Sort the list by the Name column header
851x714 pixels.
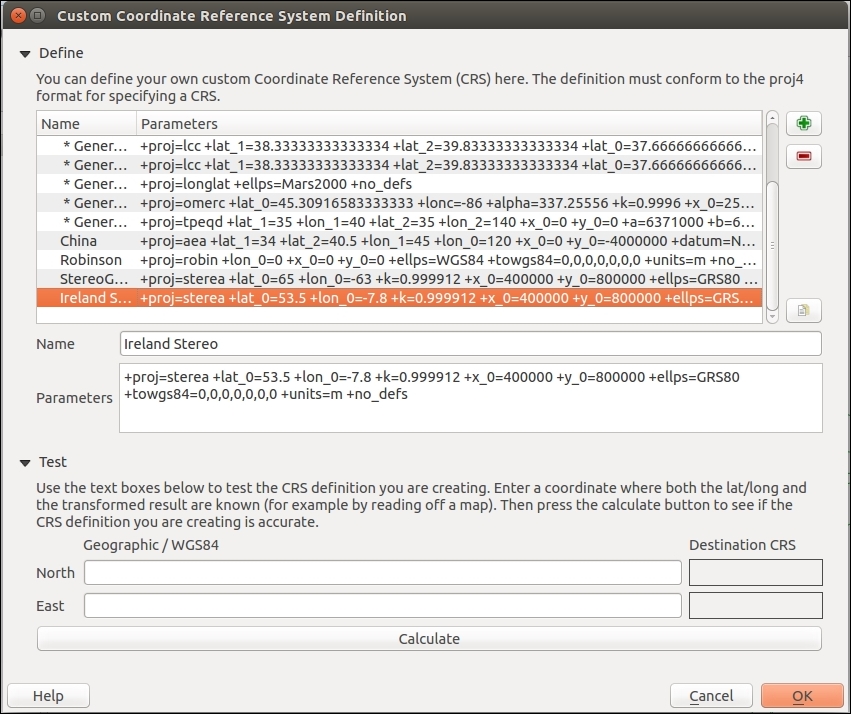click(x=86, y=124)
